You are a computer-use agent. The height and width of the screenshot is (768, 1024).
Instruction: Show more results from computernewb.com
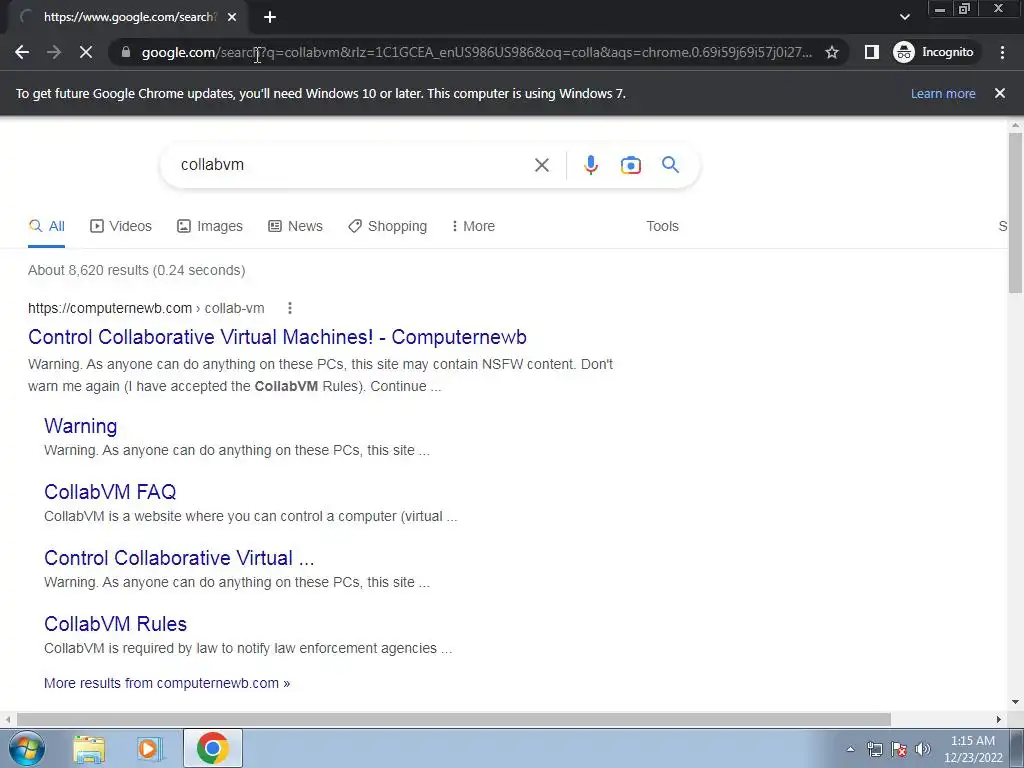point(167,683)
